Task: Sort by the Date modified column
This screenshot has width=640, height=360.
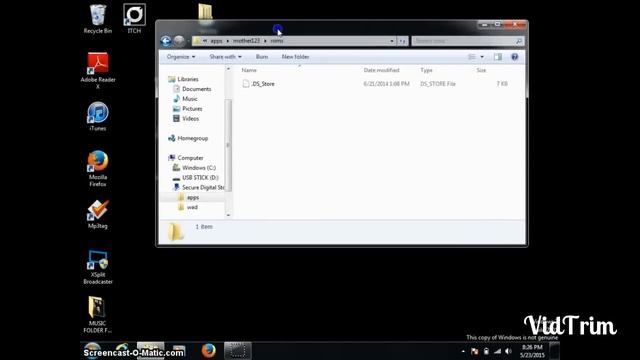Action: pos(381,70)
